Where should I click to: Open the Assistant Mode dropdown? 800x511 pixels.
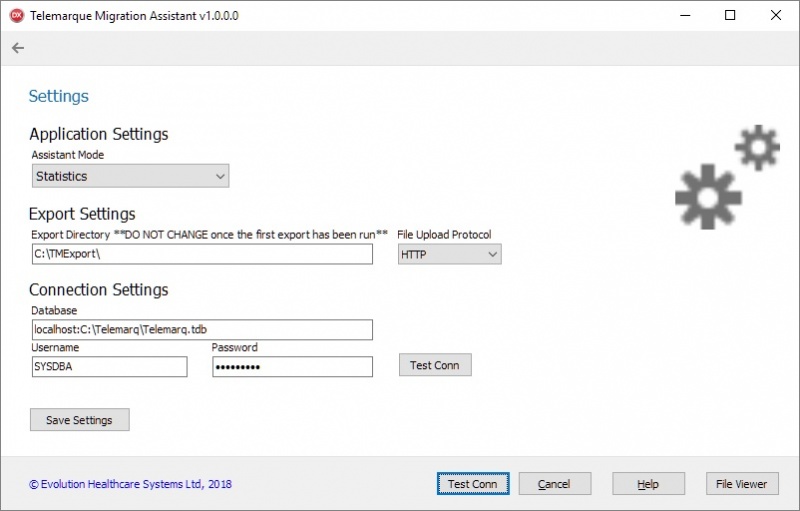[x=131, y=176]
